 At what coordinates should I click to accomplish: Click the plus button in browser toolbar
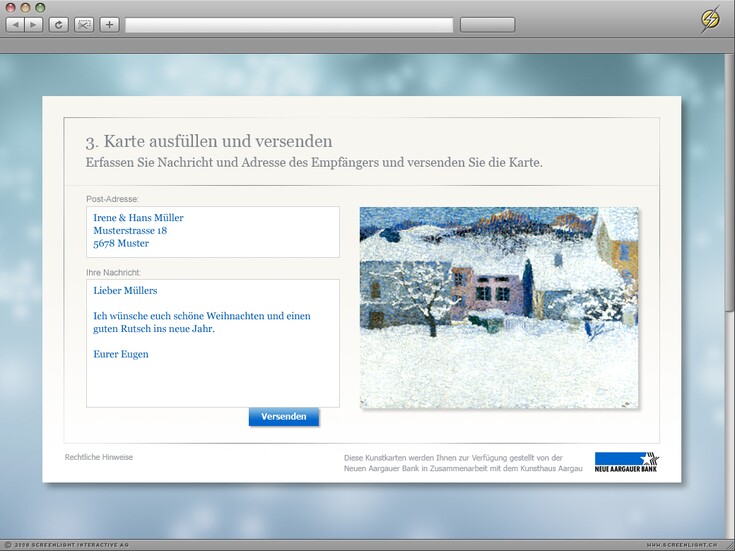tap(109, 25)
